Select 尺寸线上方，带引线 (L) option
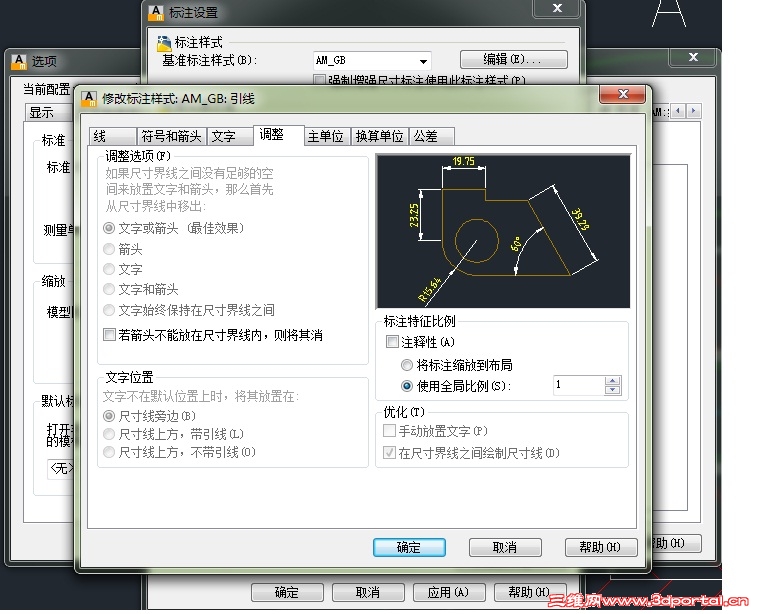The height and width of the screenshot is (614, 768). [x=109, y=434]
